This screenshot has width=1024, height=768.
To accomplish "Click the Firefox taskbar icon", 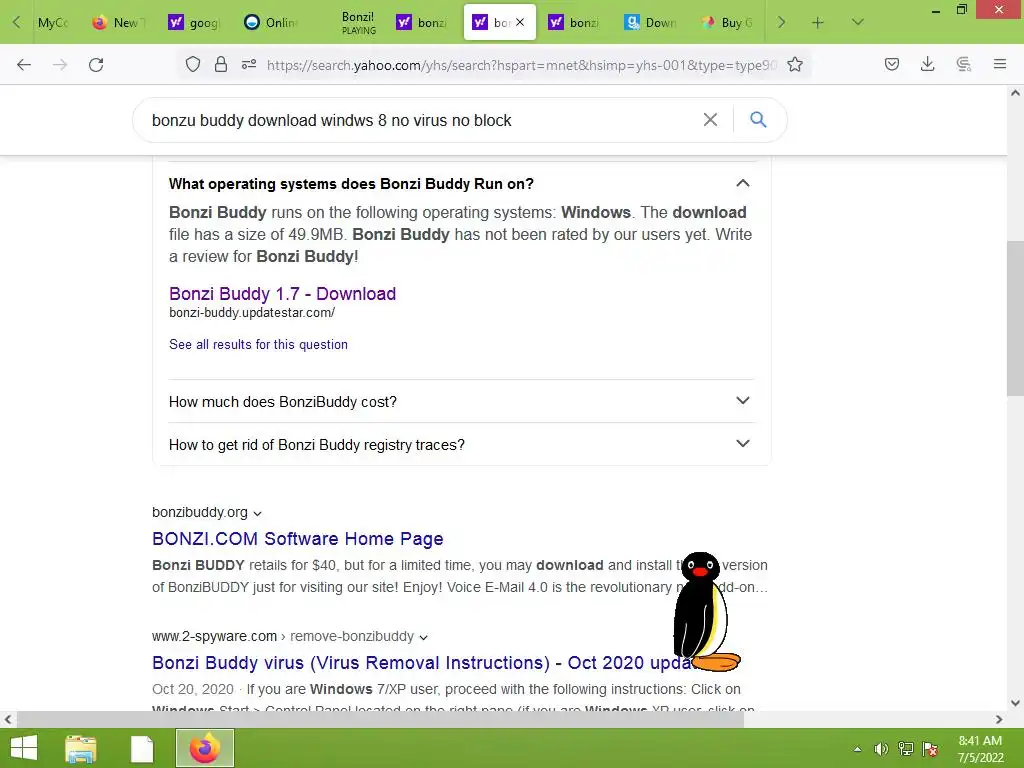I will (x=205, y=748).
